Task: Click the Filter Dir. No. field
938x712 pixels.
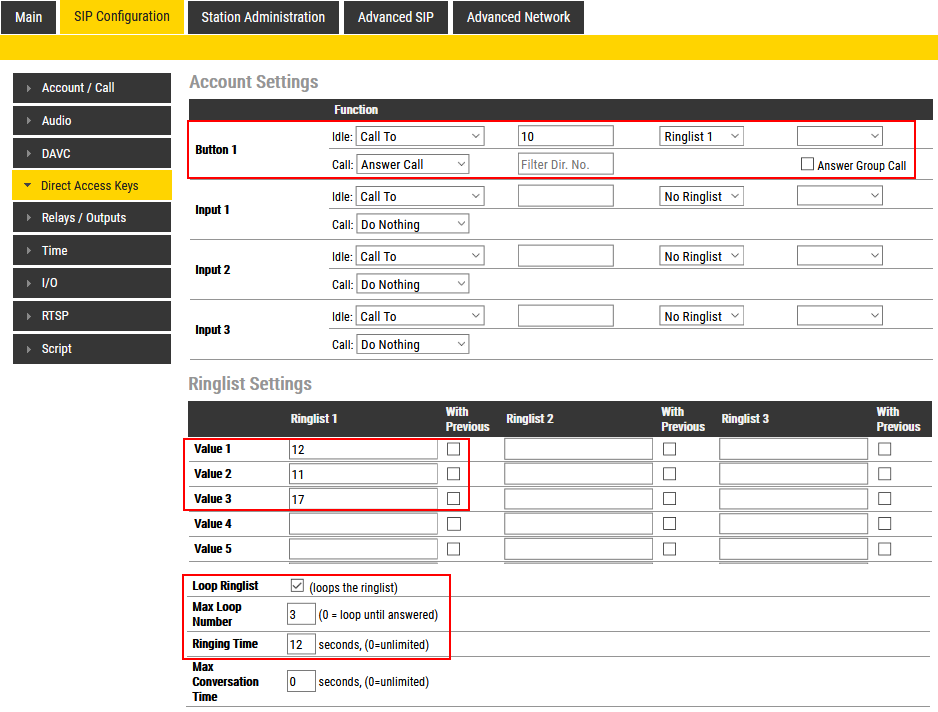Action: [x=565, y=164]
